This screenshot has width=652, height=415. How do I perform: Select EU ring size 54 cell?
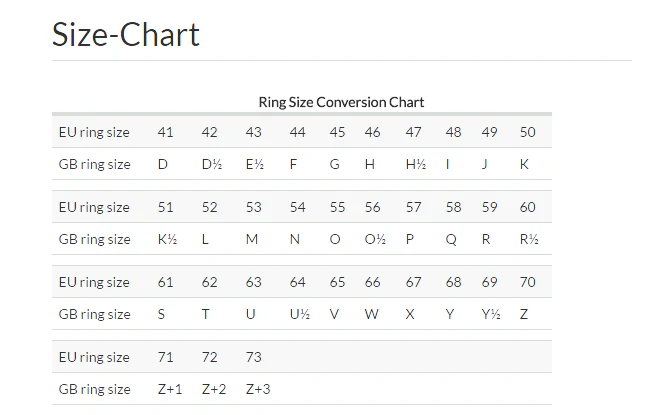pyautogui.click(x=298, y=207)
